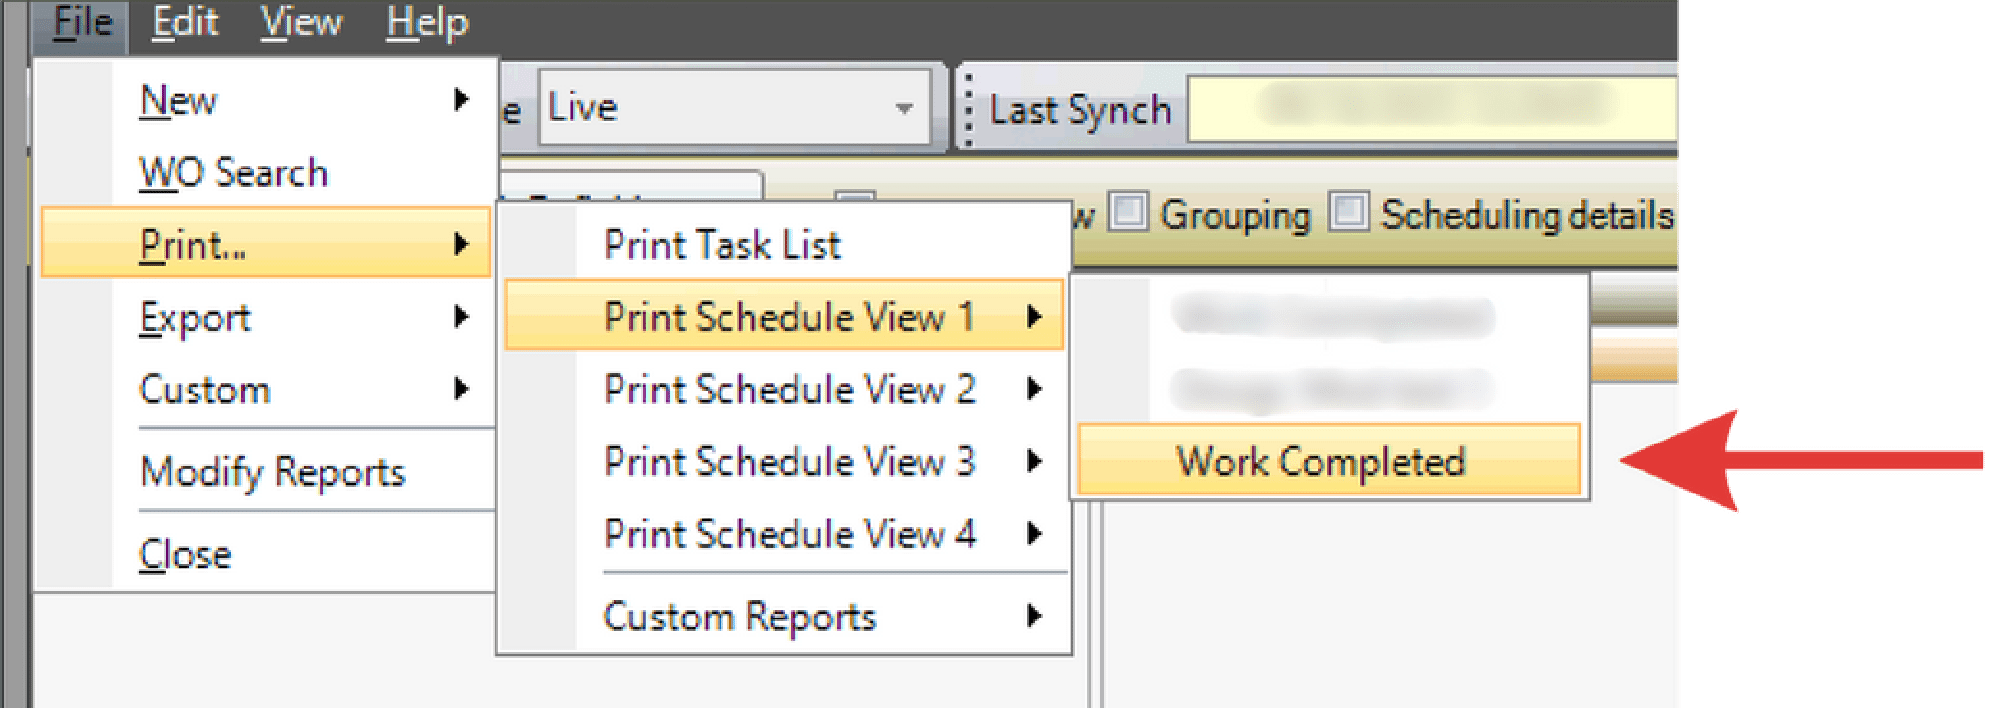
Task: Open Print Schedule View 3 submenu
Action: click(x=789, y=461)
